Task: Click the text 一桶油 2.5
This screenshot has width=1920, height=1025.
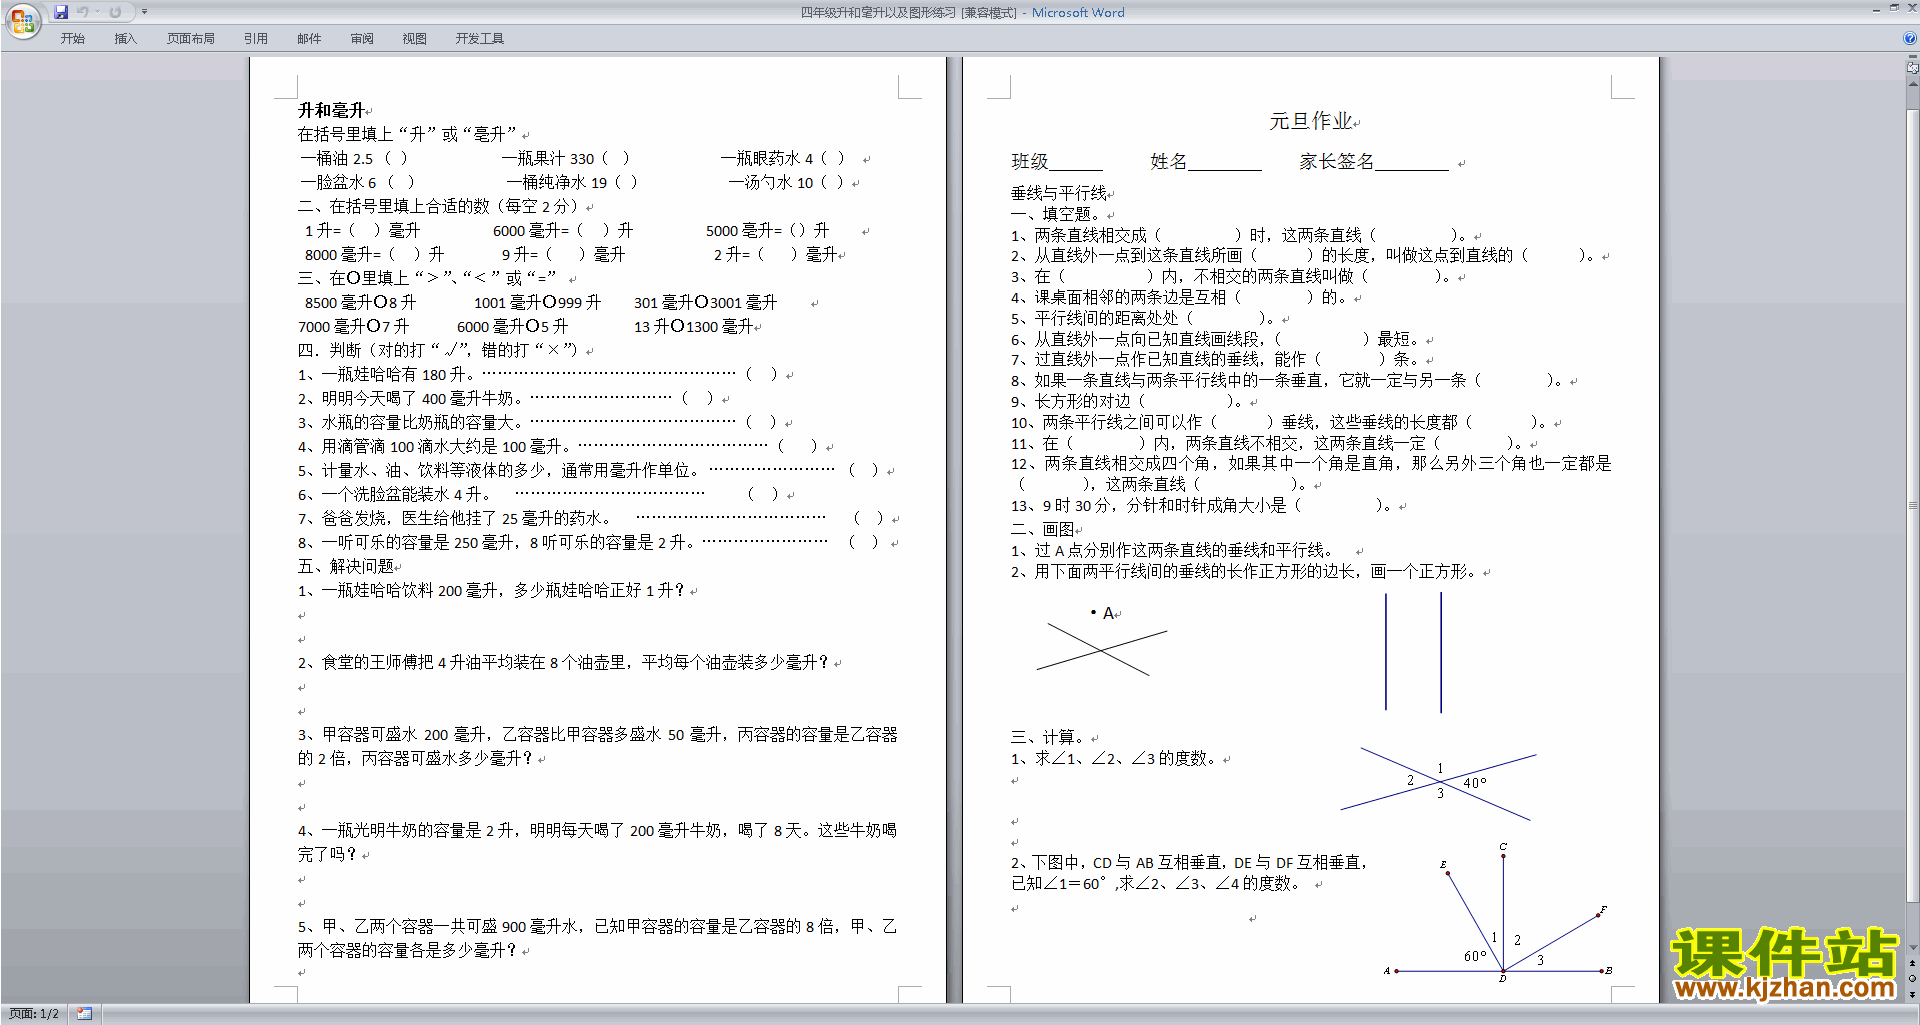Action: coord(336,158)
